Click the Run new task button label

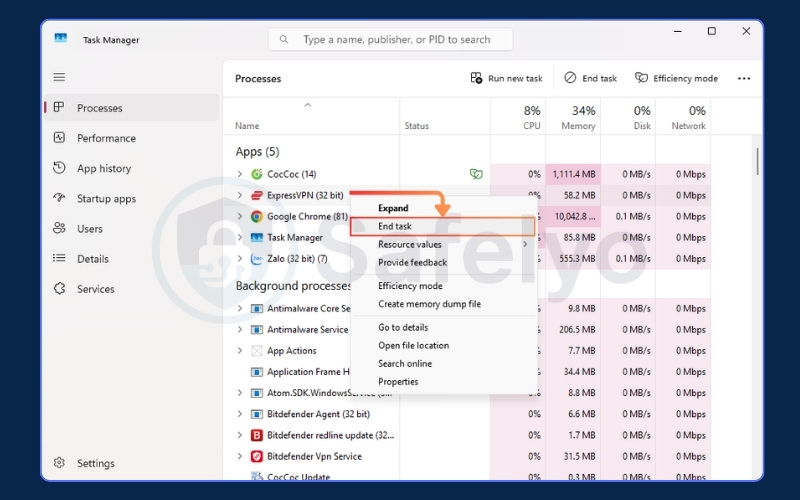point(515,79)
